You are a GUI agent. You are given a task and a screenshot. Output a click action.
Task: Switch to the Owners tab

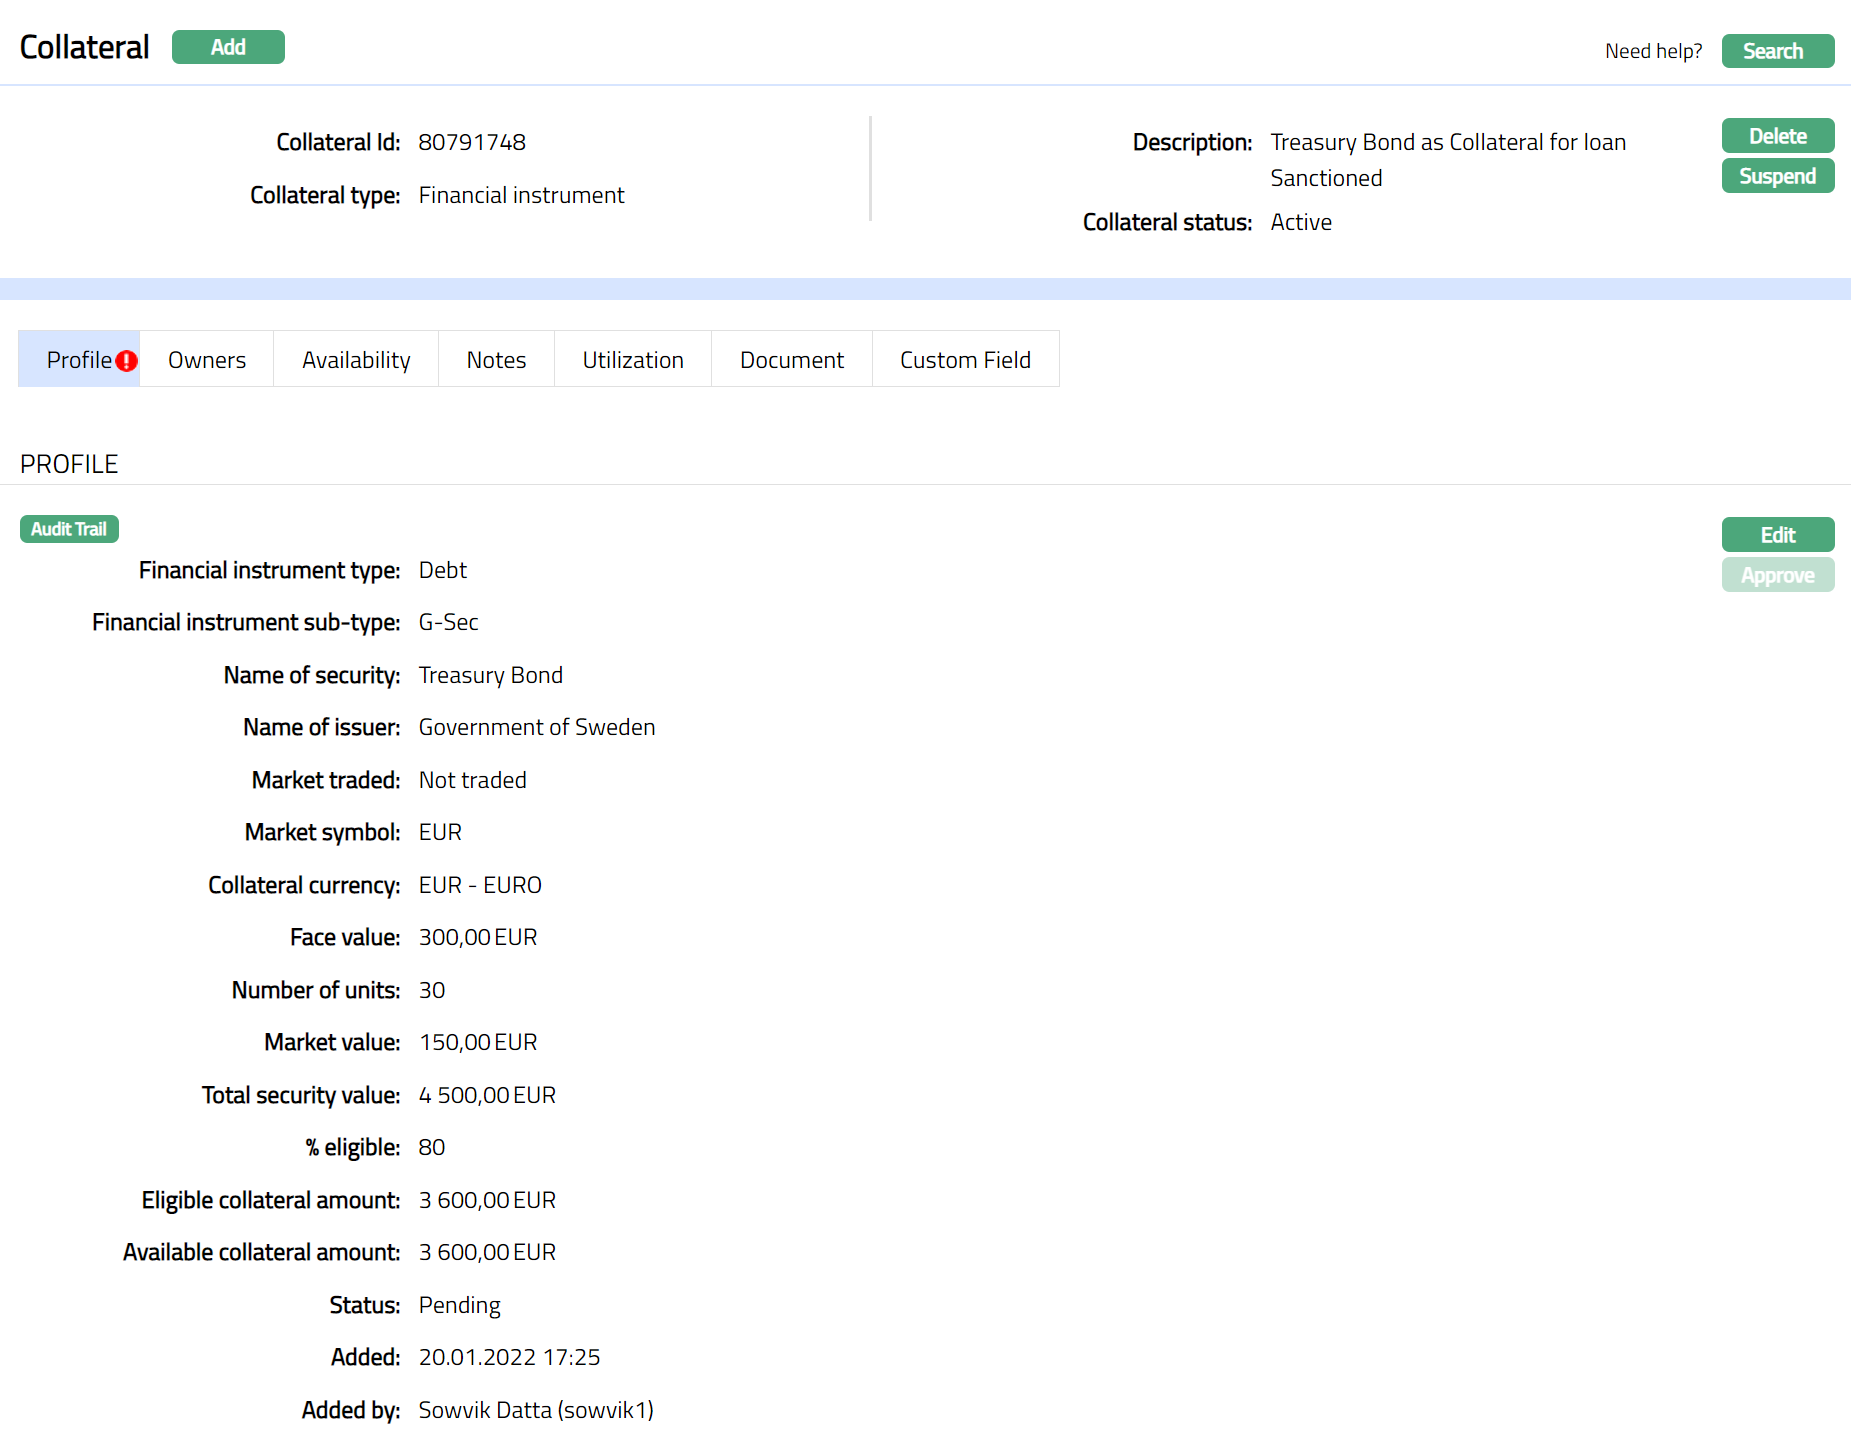click(x=207, y=360)
